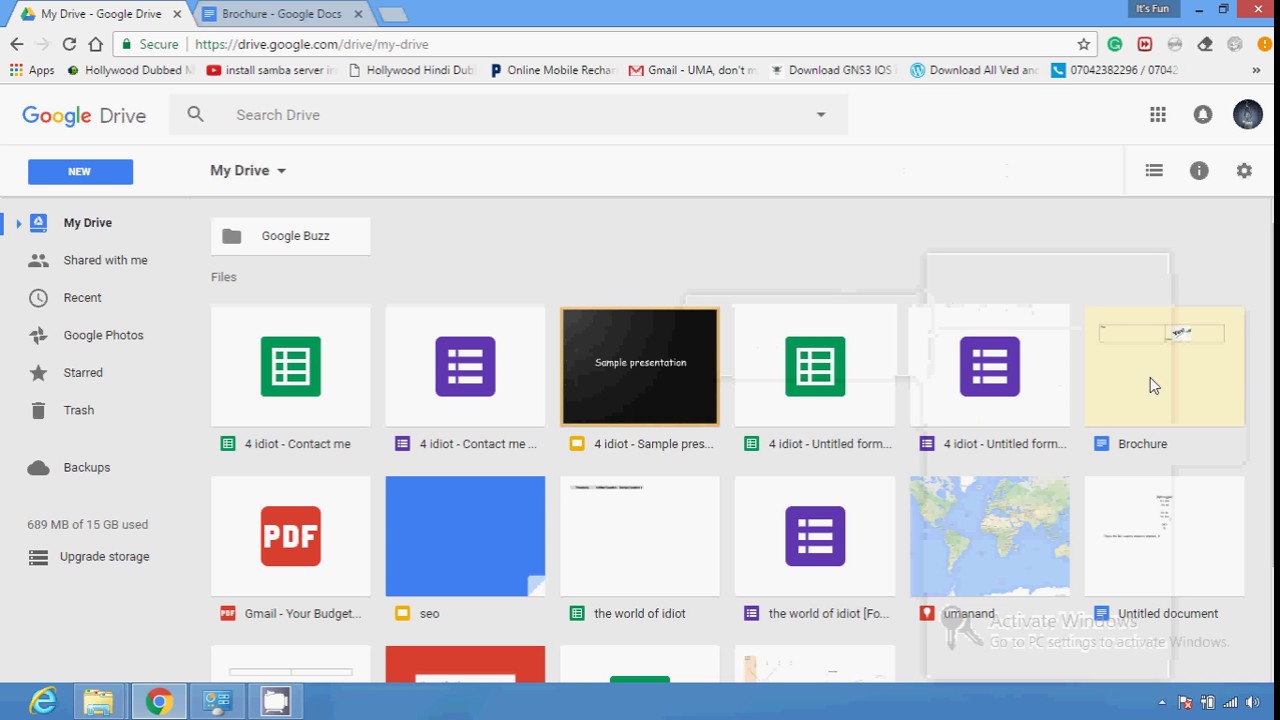
Task: Launch Internet Explorer from taskbar
Action: pyautogui.click(x=43, y=702)
